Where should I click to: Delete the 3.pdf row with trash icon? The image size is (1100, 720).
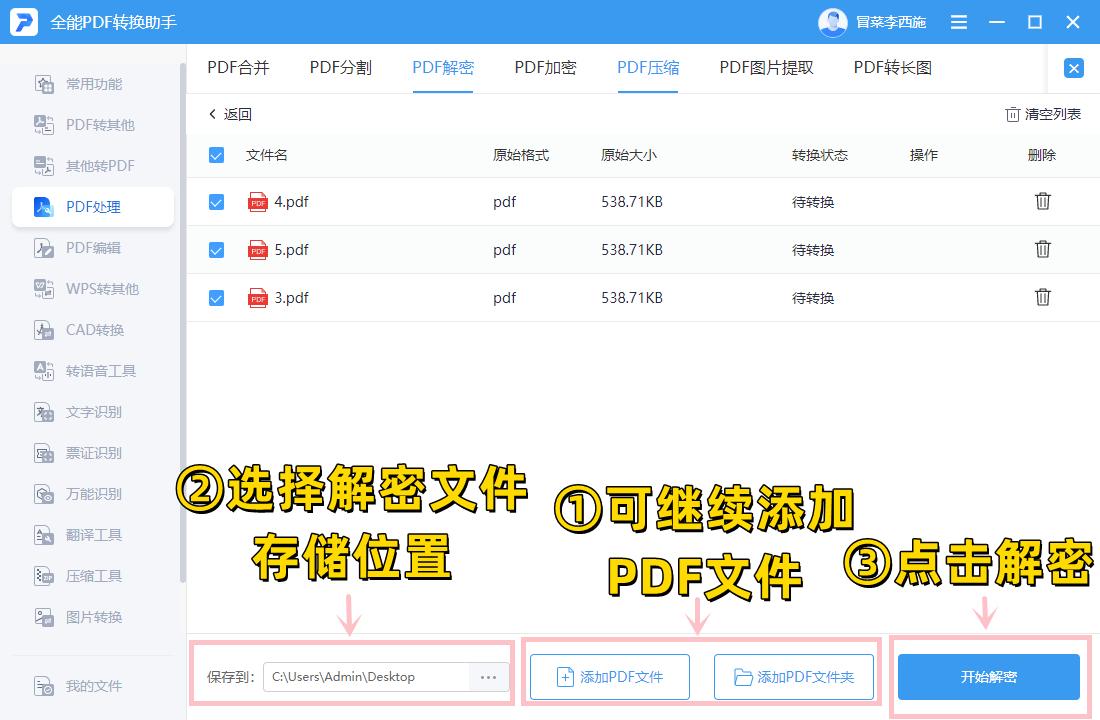tap(1042, 298)
